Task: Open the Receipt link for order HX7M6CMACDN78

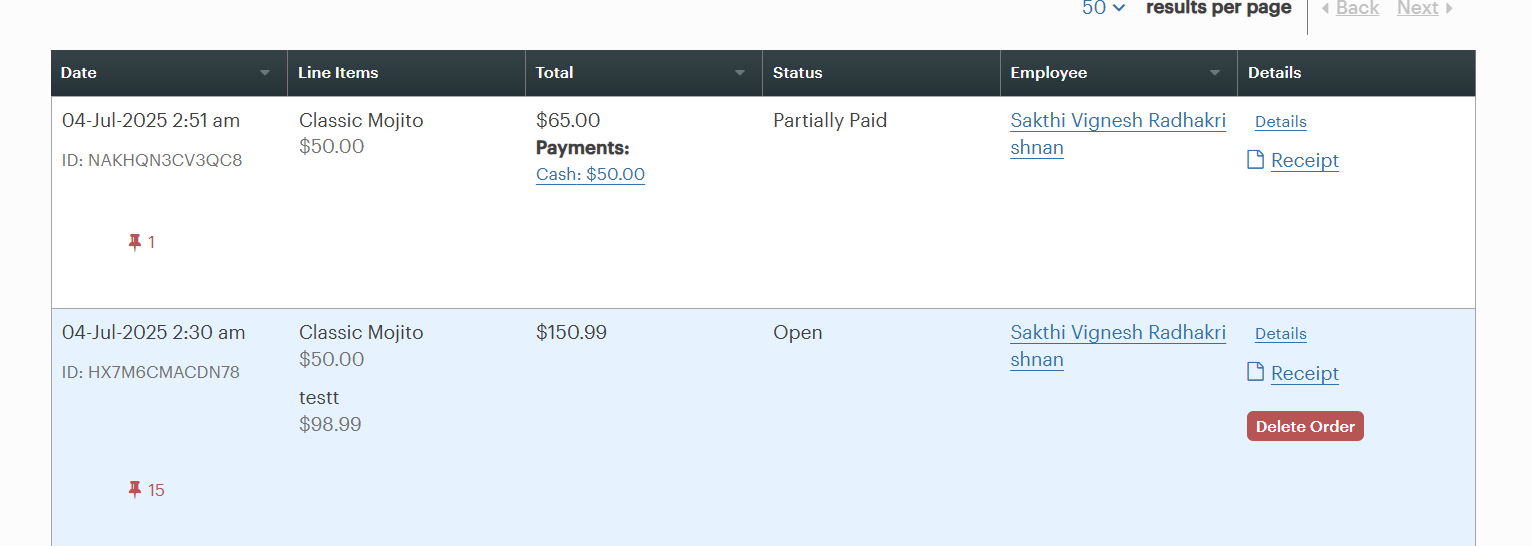Action: pos(1305,373)
